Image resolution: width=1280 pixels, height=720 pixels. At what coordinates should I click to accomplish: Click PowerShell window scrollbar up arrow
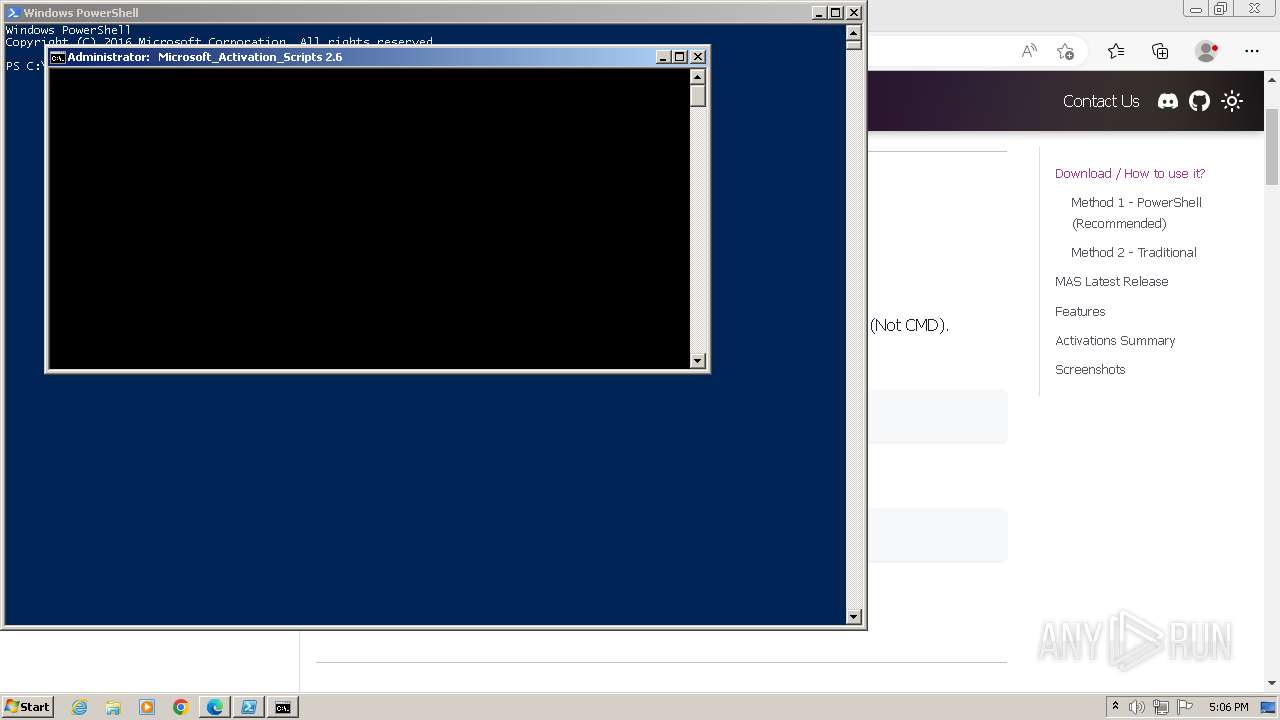click(854, 32)
